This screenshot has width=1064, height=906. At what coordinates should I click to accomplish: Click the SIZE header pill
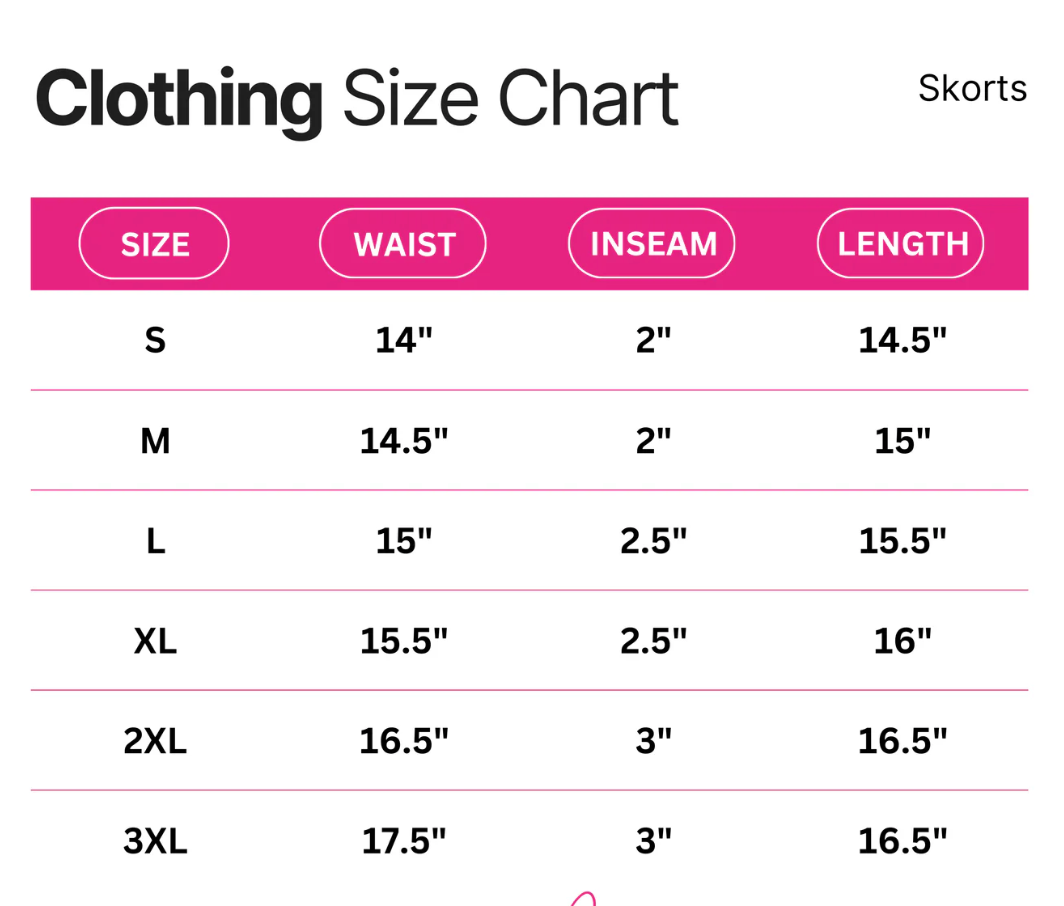(x=154, y=243)
